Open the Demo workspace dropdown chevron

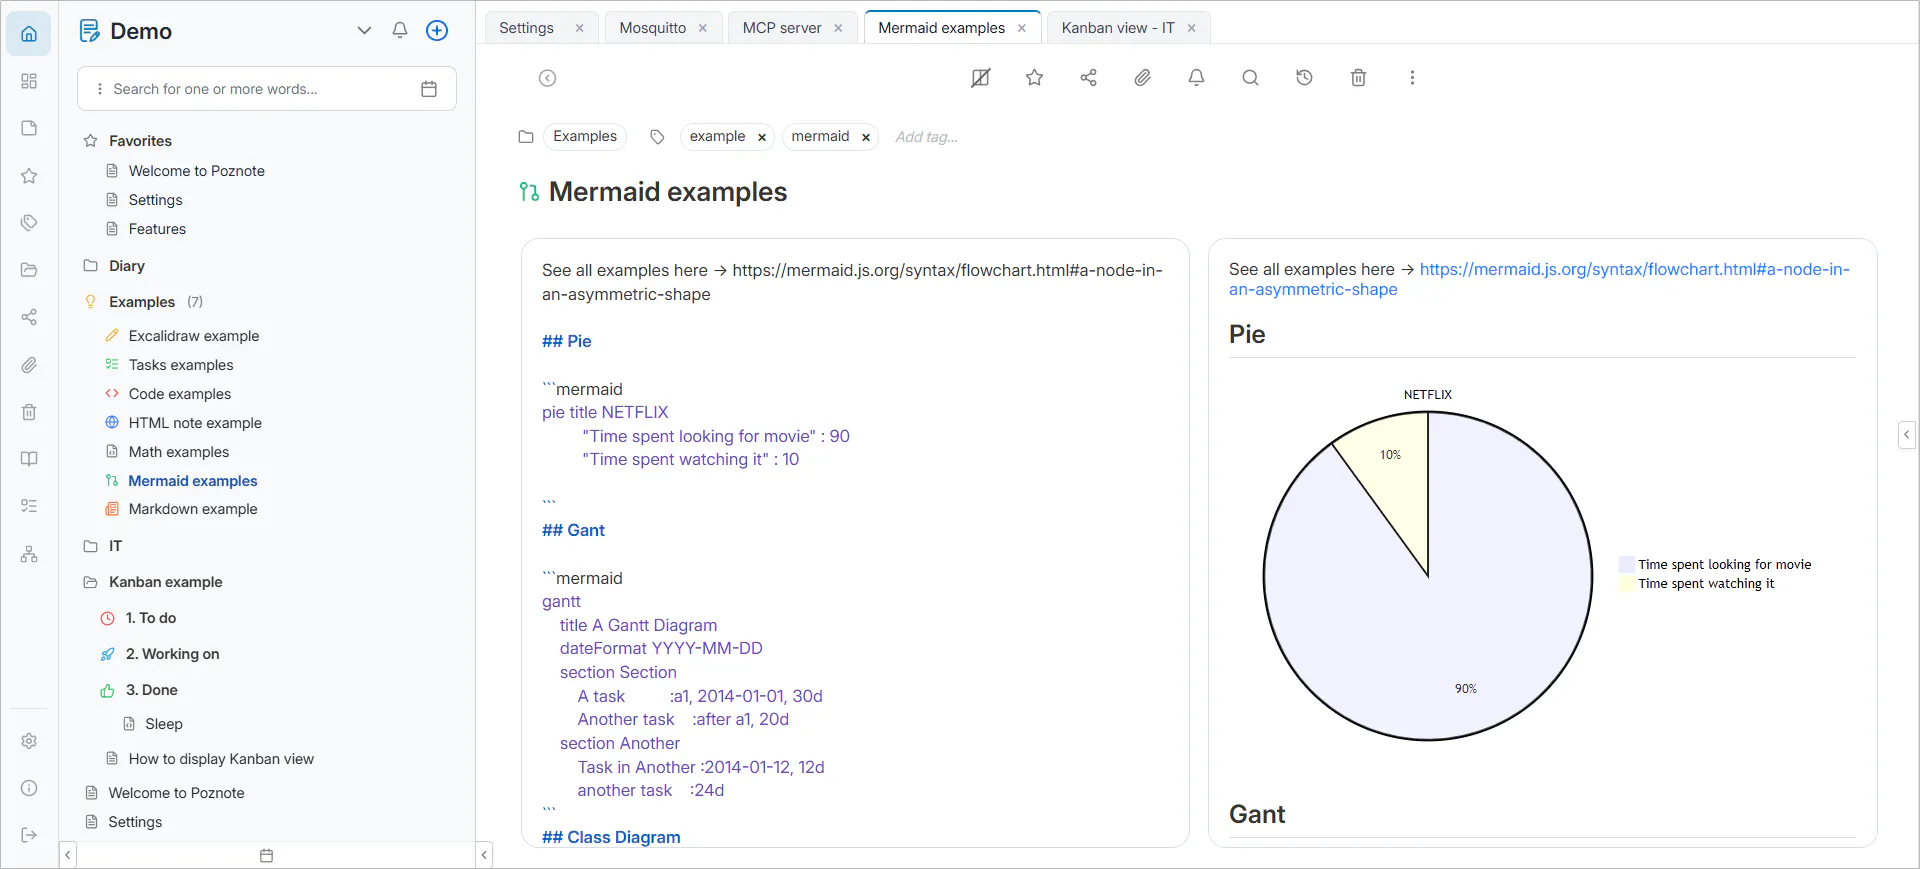click(364, 30)
